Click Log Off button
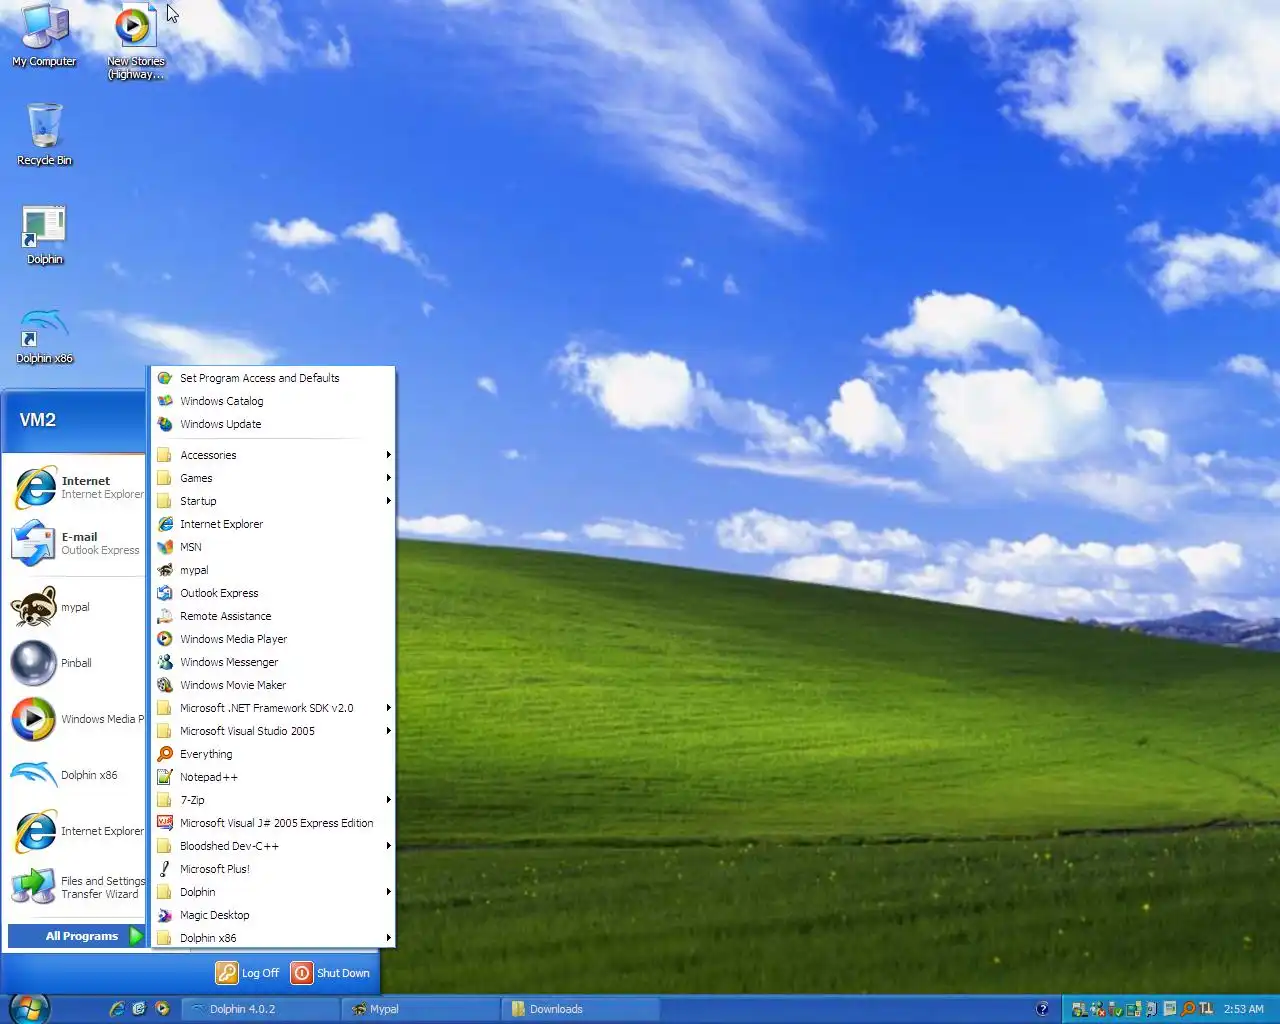This screenshot has height=1024, width=1280. click(248, 973)
